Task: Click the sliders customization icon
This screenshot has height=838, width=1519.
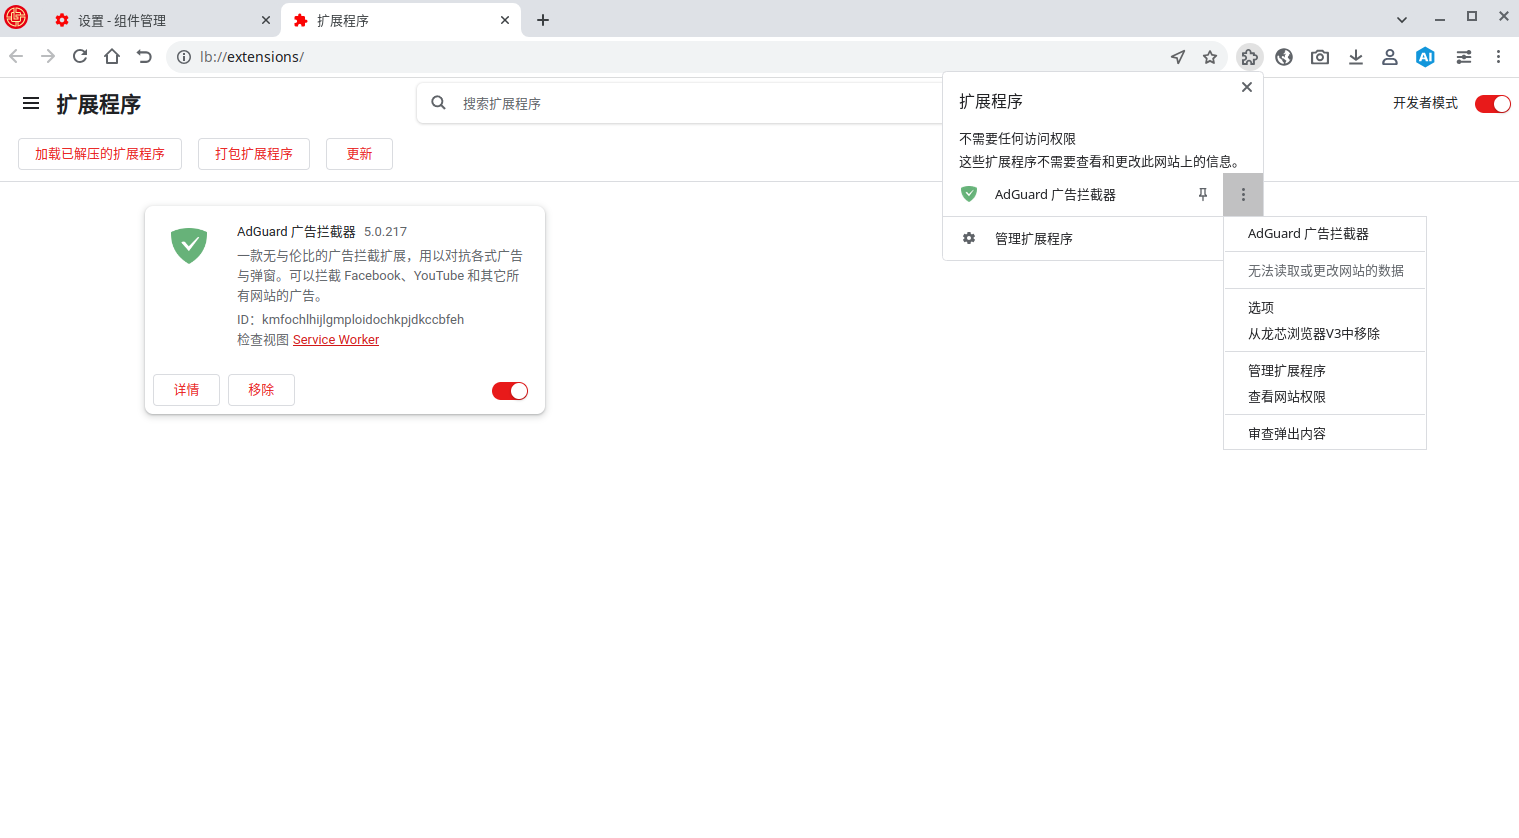Action: [1464, 57]
